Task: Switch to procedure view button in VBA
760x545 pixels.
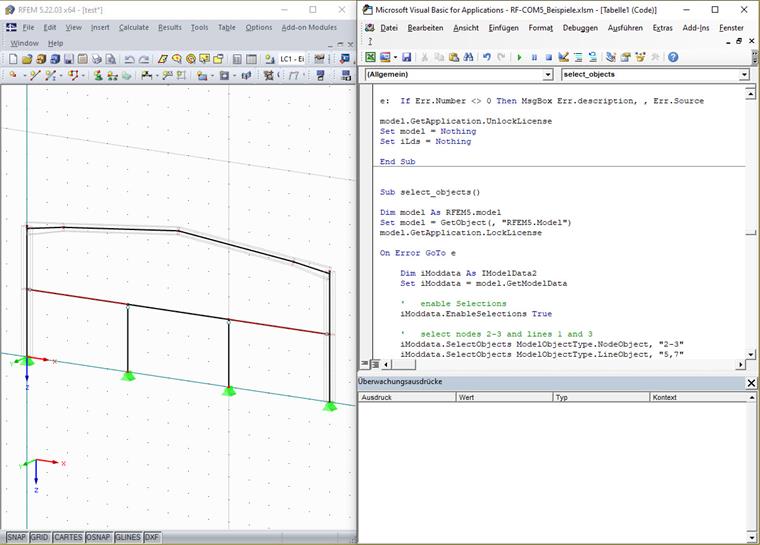Action: [365, 364]
